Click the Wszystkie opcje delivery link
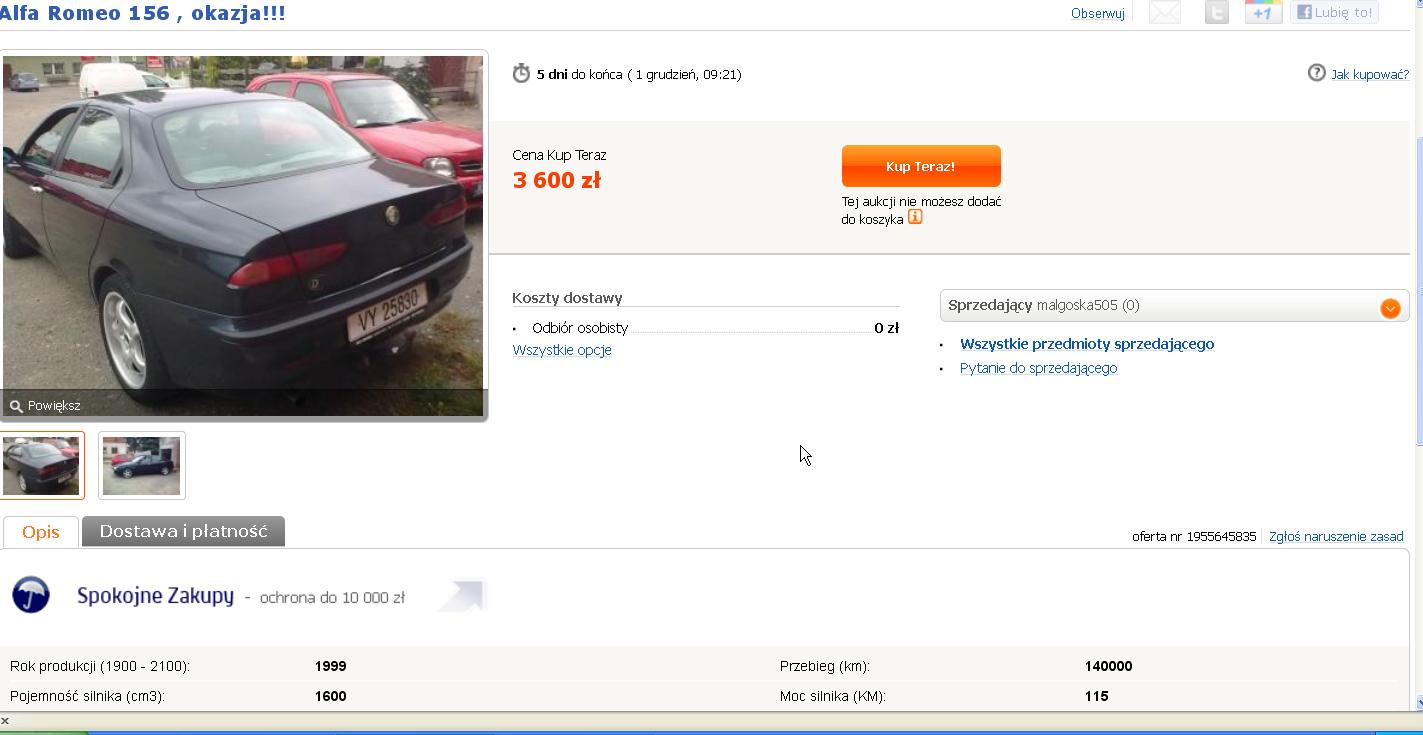 562,350
